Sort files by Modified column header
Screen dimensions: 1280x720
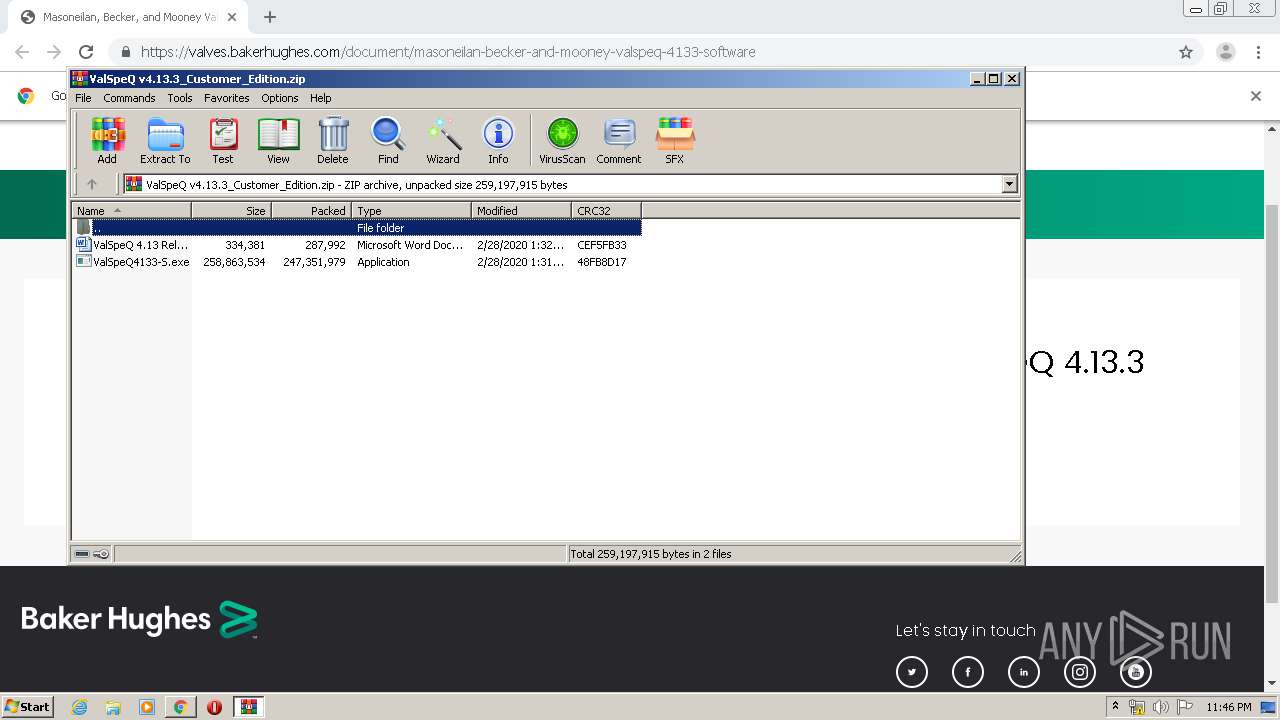[521, 210]
